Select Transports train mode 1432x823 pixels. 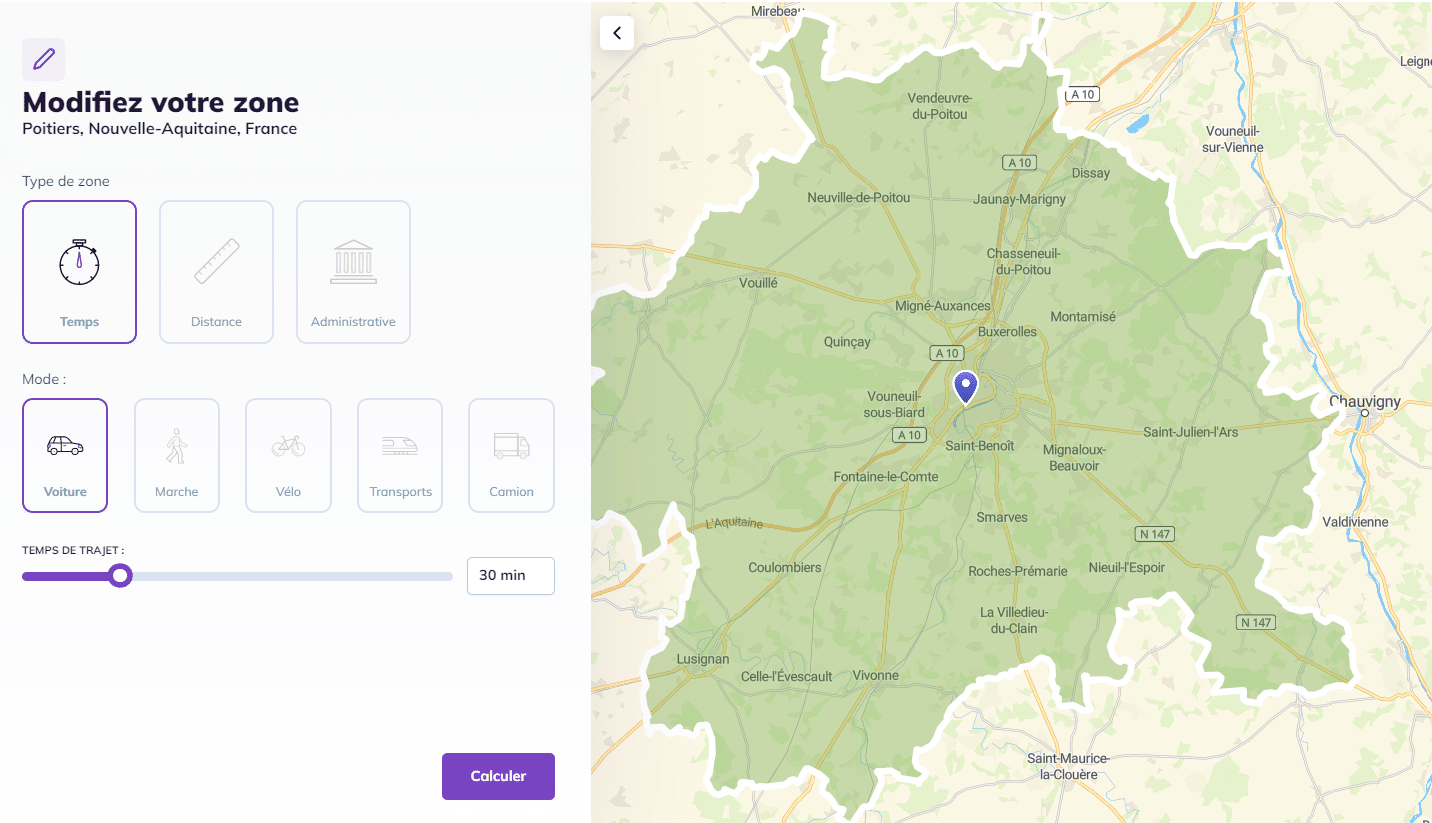coord(400,456)
